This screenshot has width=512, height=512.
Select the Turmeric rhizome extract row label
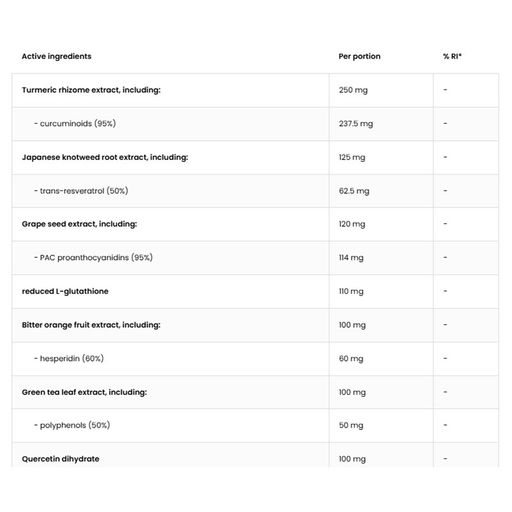tap(91, 90)
